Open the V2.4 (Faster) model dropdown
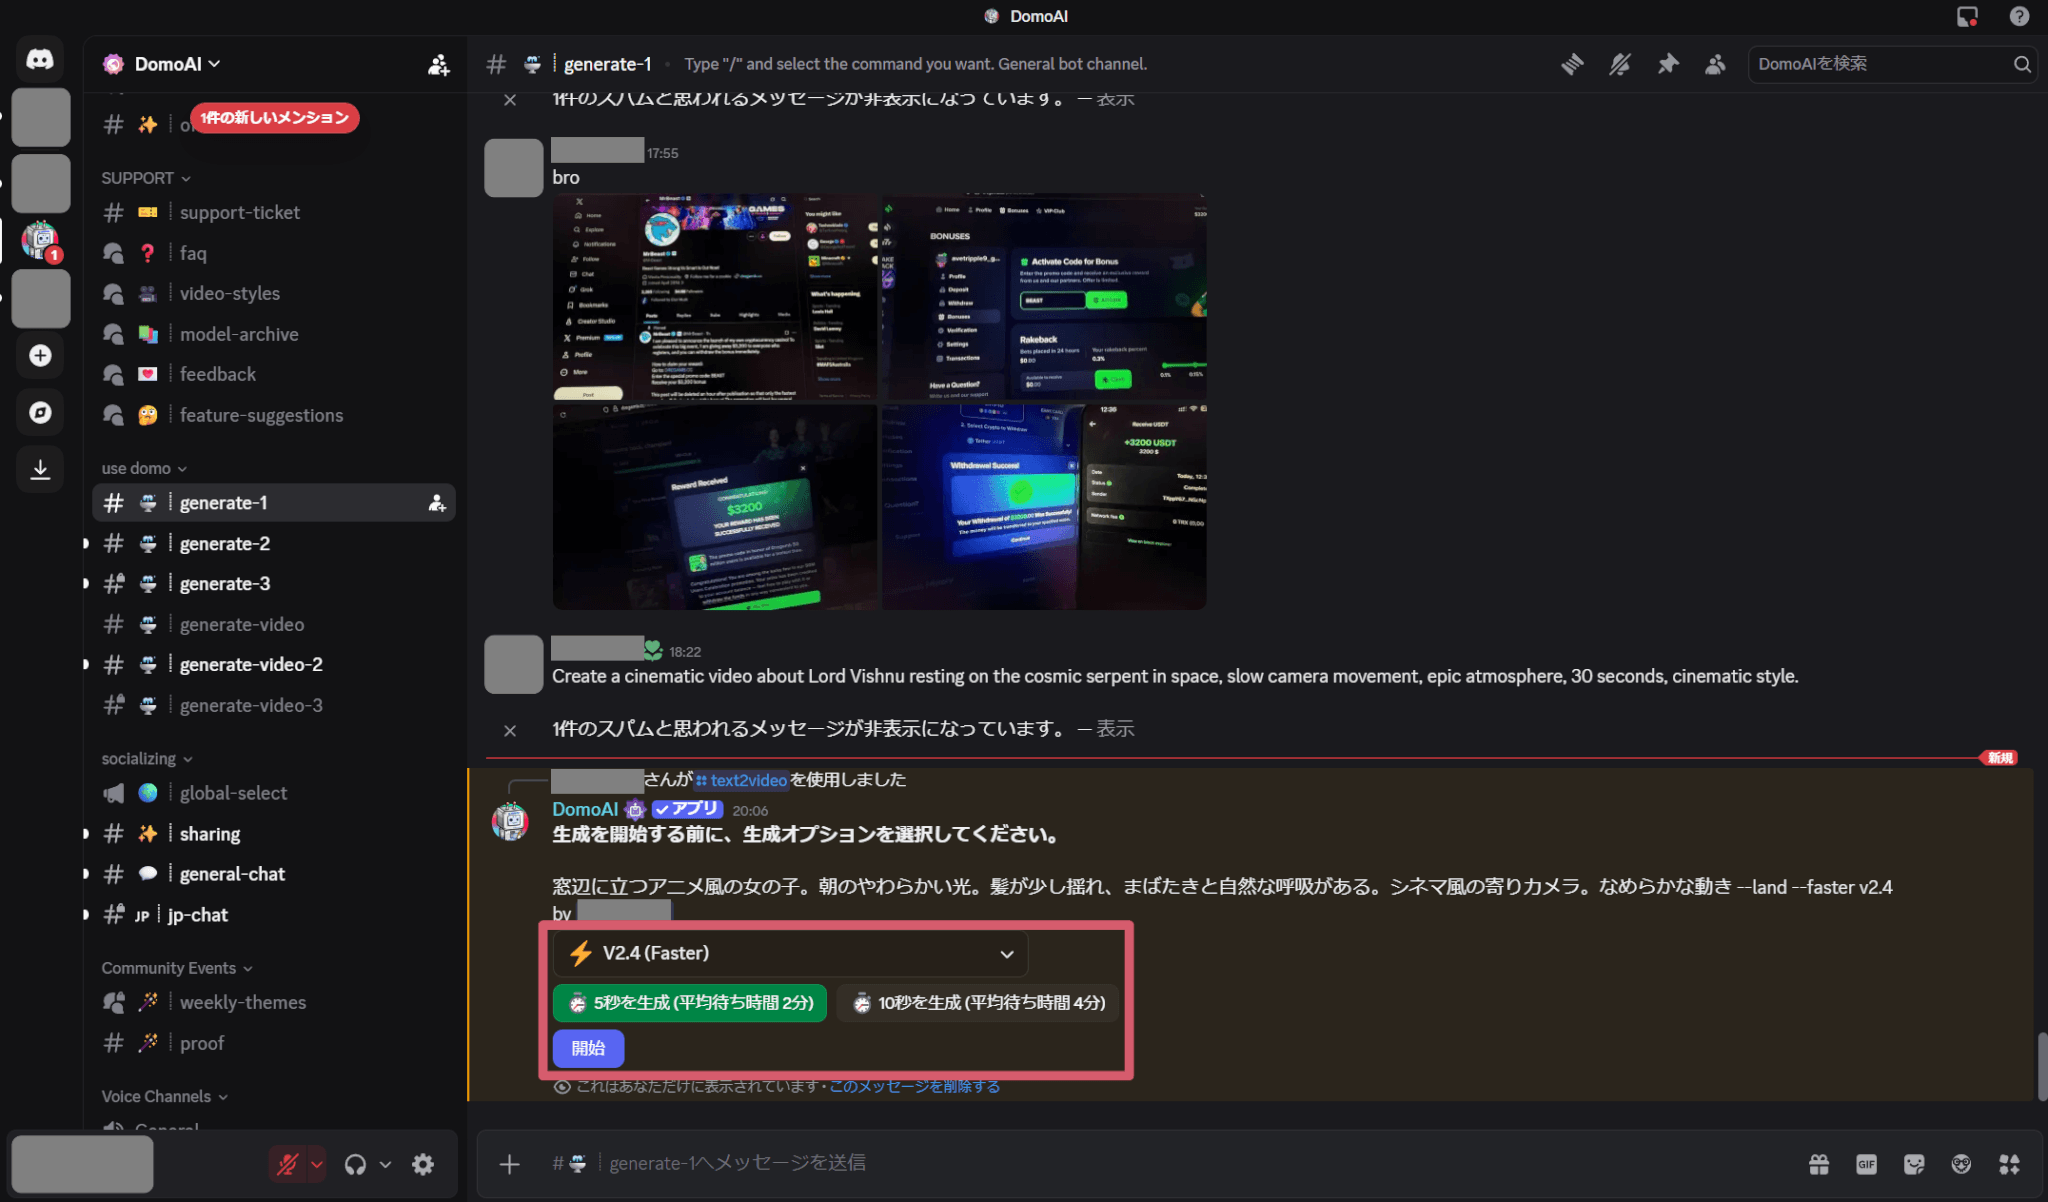 pyautogui.click(x=790, y=954)
